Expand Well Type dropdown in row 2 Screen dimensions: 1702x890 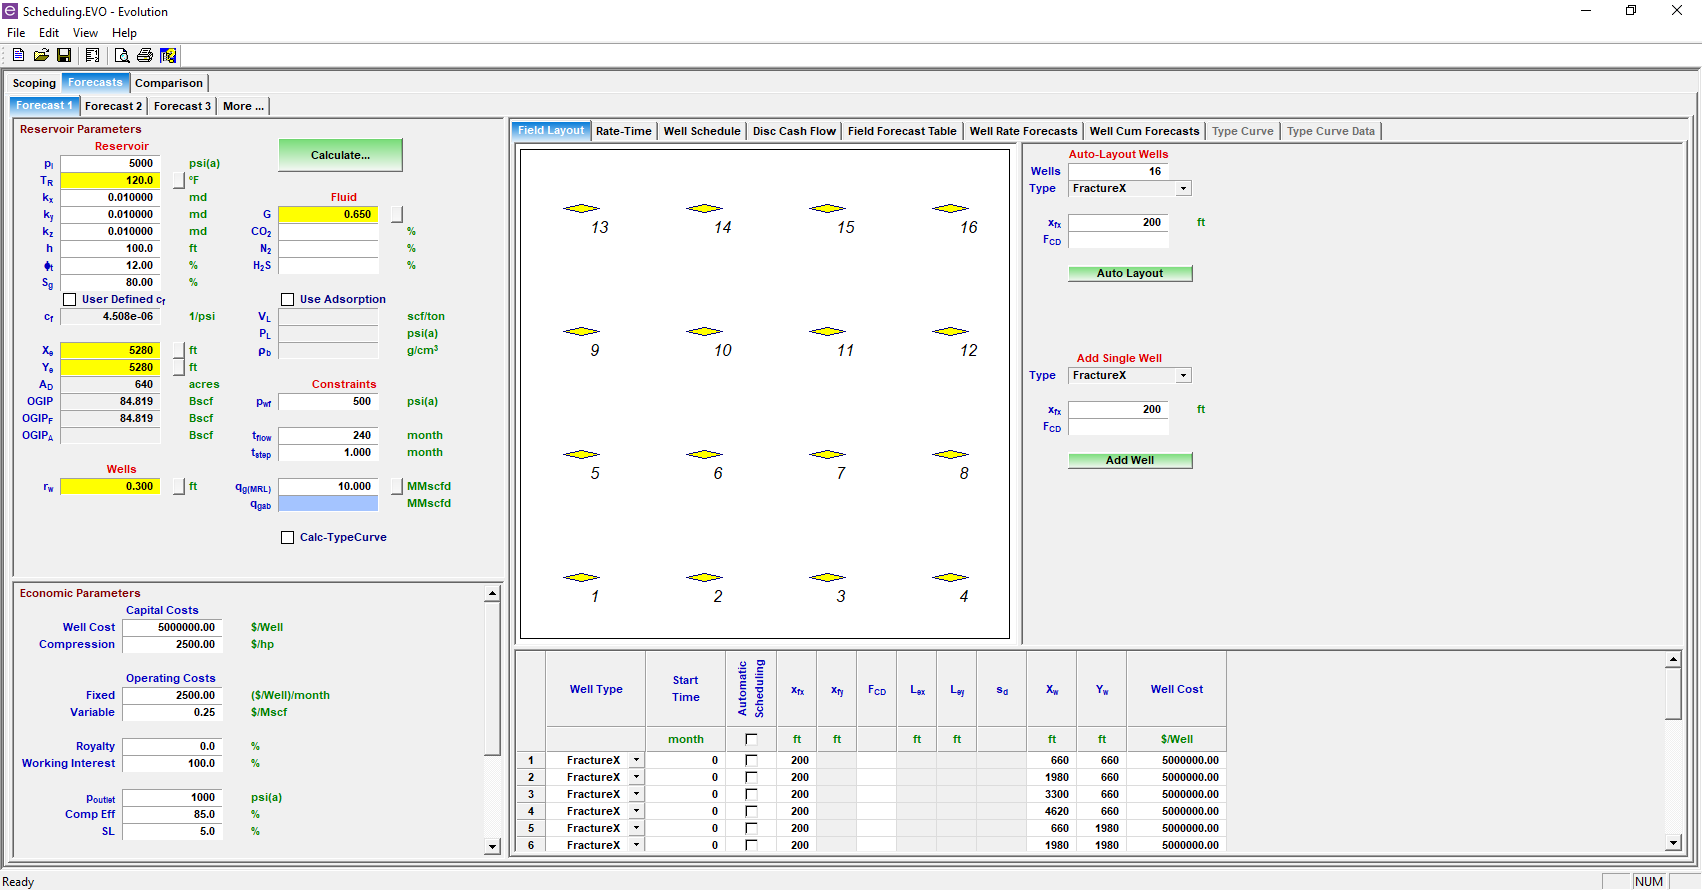636,777
